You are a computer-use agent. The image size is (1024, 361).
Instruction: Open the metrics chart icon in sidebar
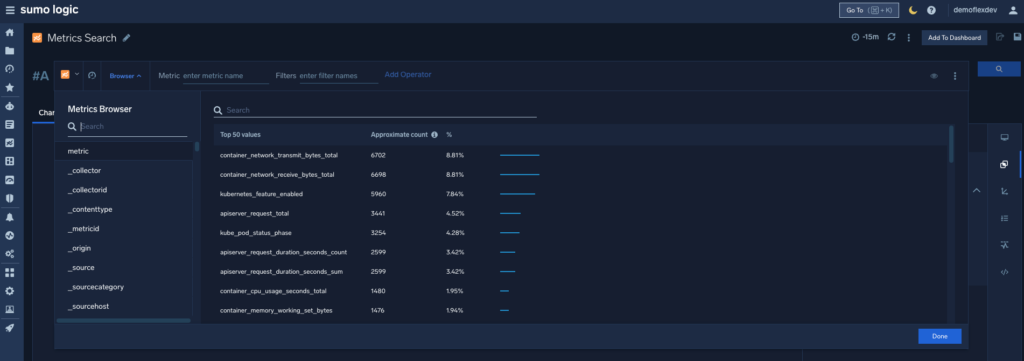coord(10,142)
